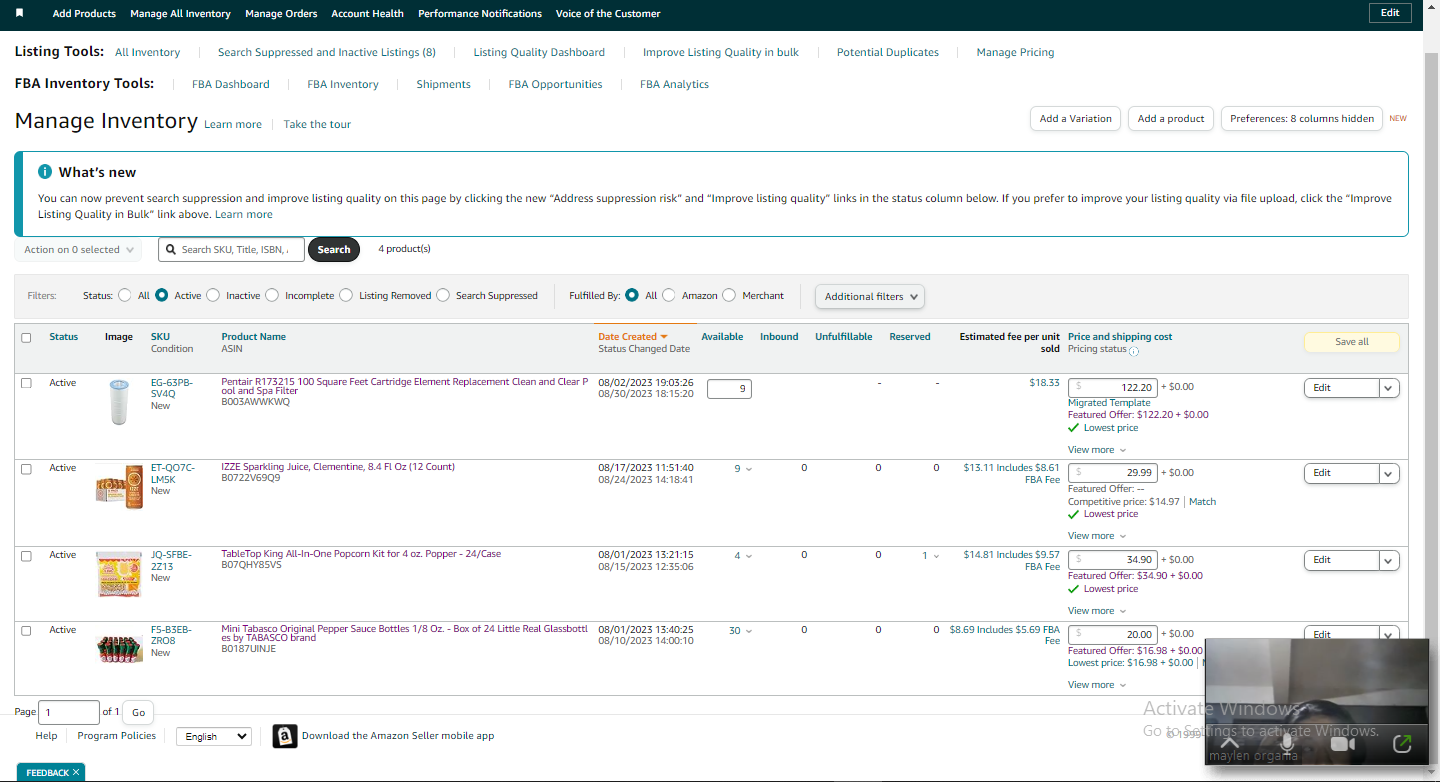The width and height of the screenshot is (1440, 782).
Task: Click Match link beside competitive price $14.97
Action: point(1203,502)
